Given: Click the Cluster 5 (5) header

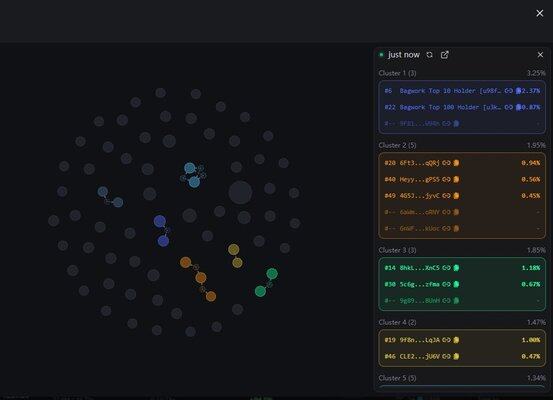Looking at the screenshot, I should [397, 378].
